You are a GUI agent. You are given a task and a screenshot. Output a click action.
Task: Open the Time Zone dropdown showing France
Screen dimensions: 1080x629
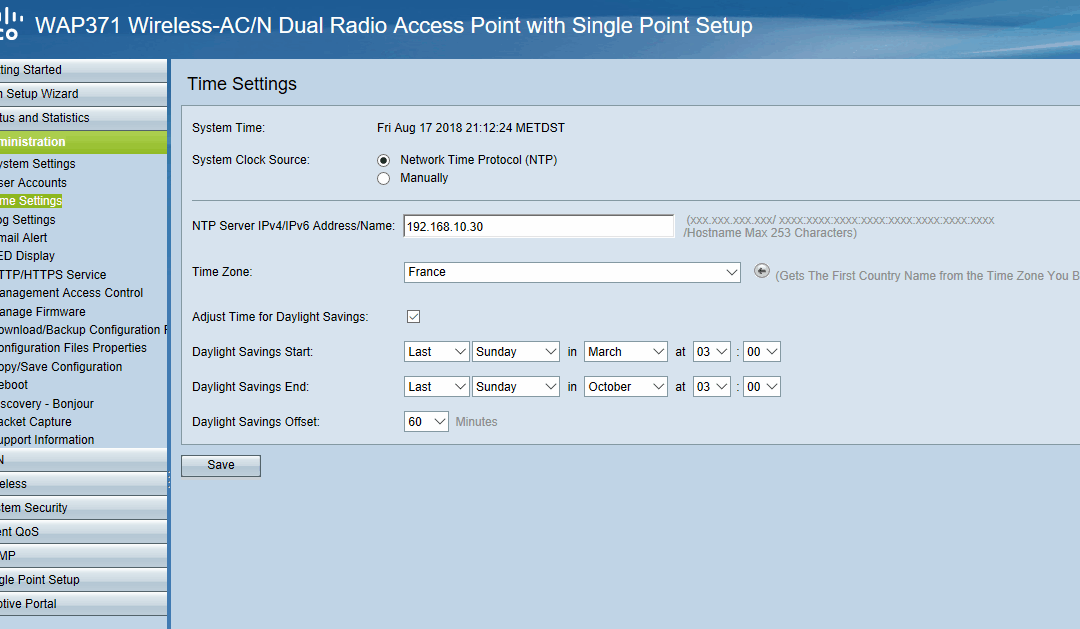click(x=572, y=272)
